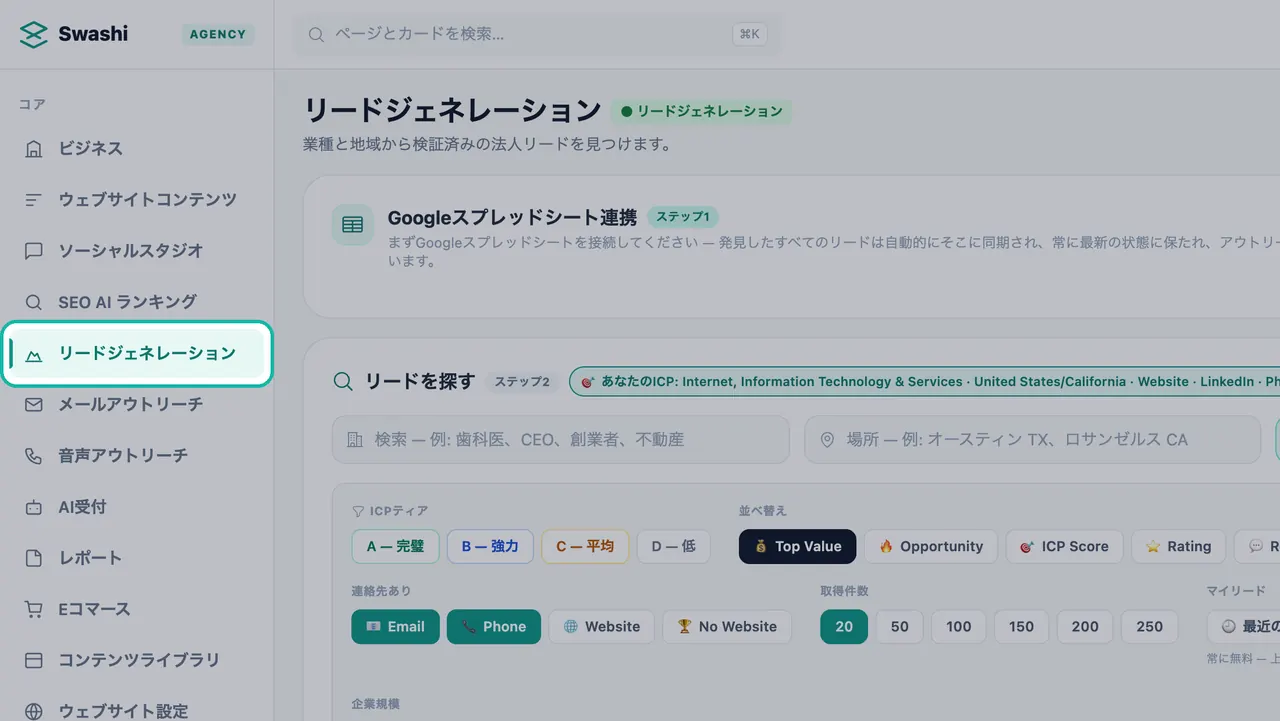Click the Eコマース cart icon
This screenshot has height=721, width=1280.
34,609
